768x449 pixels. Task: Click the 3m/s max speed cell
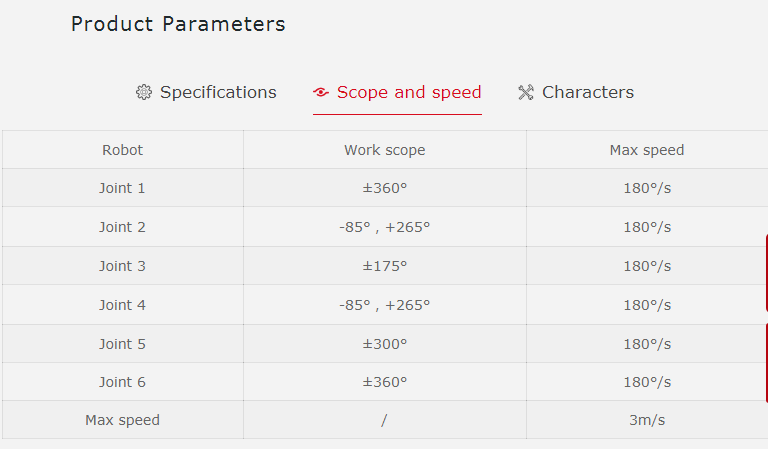pyautogui.click(x=646, y=420)
